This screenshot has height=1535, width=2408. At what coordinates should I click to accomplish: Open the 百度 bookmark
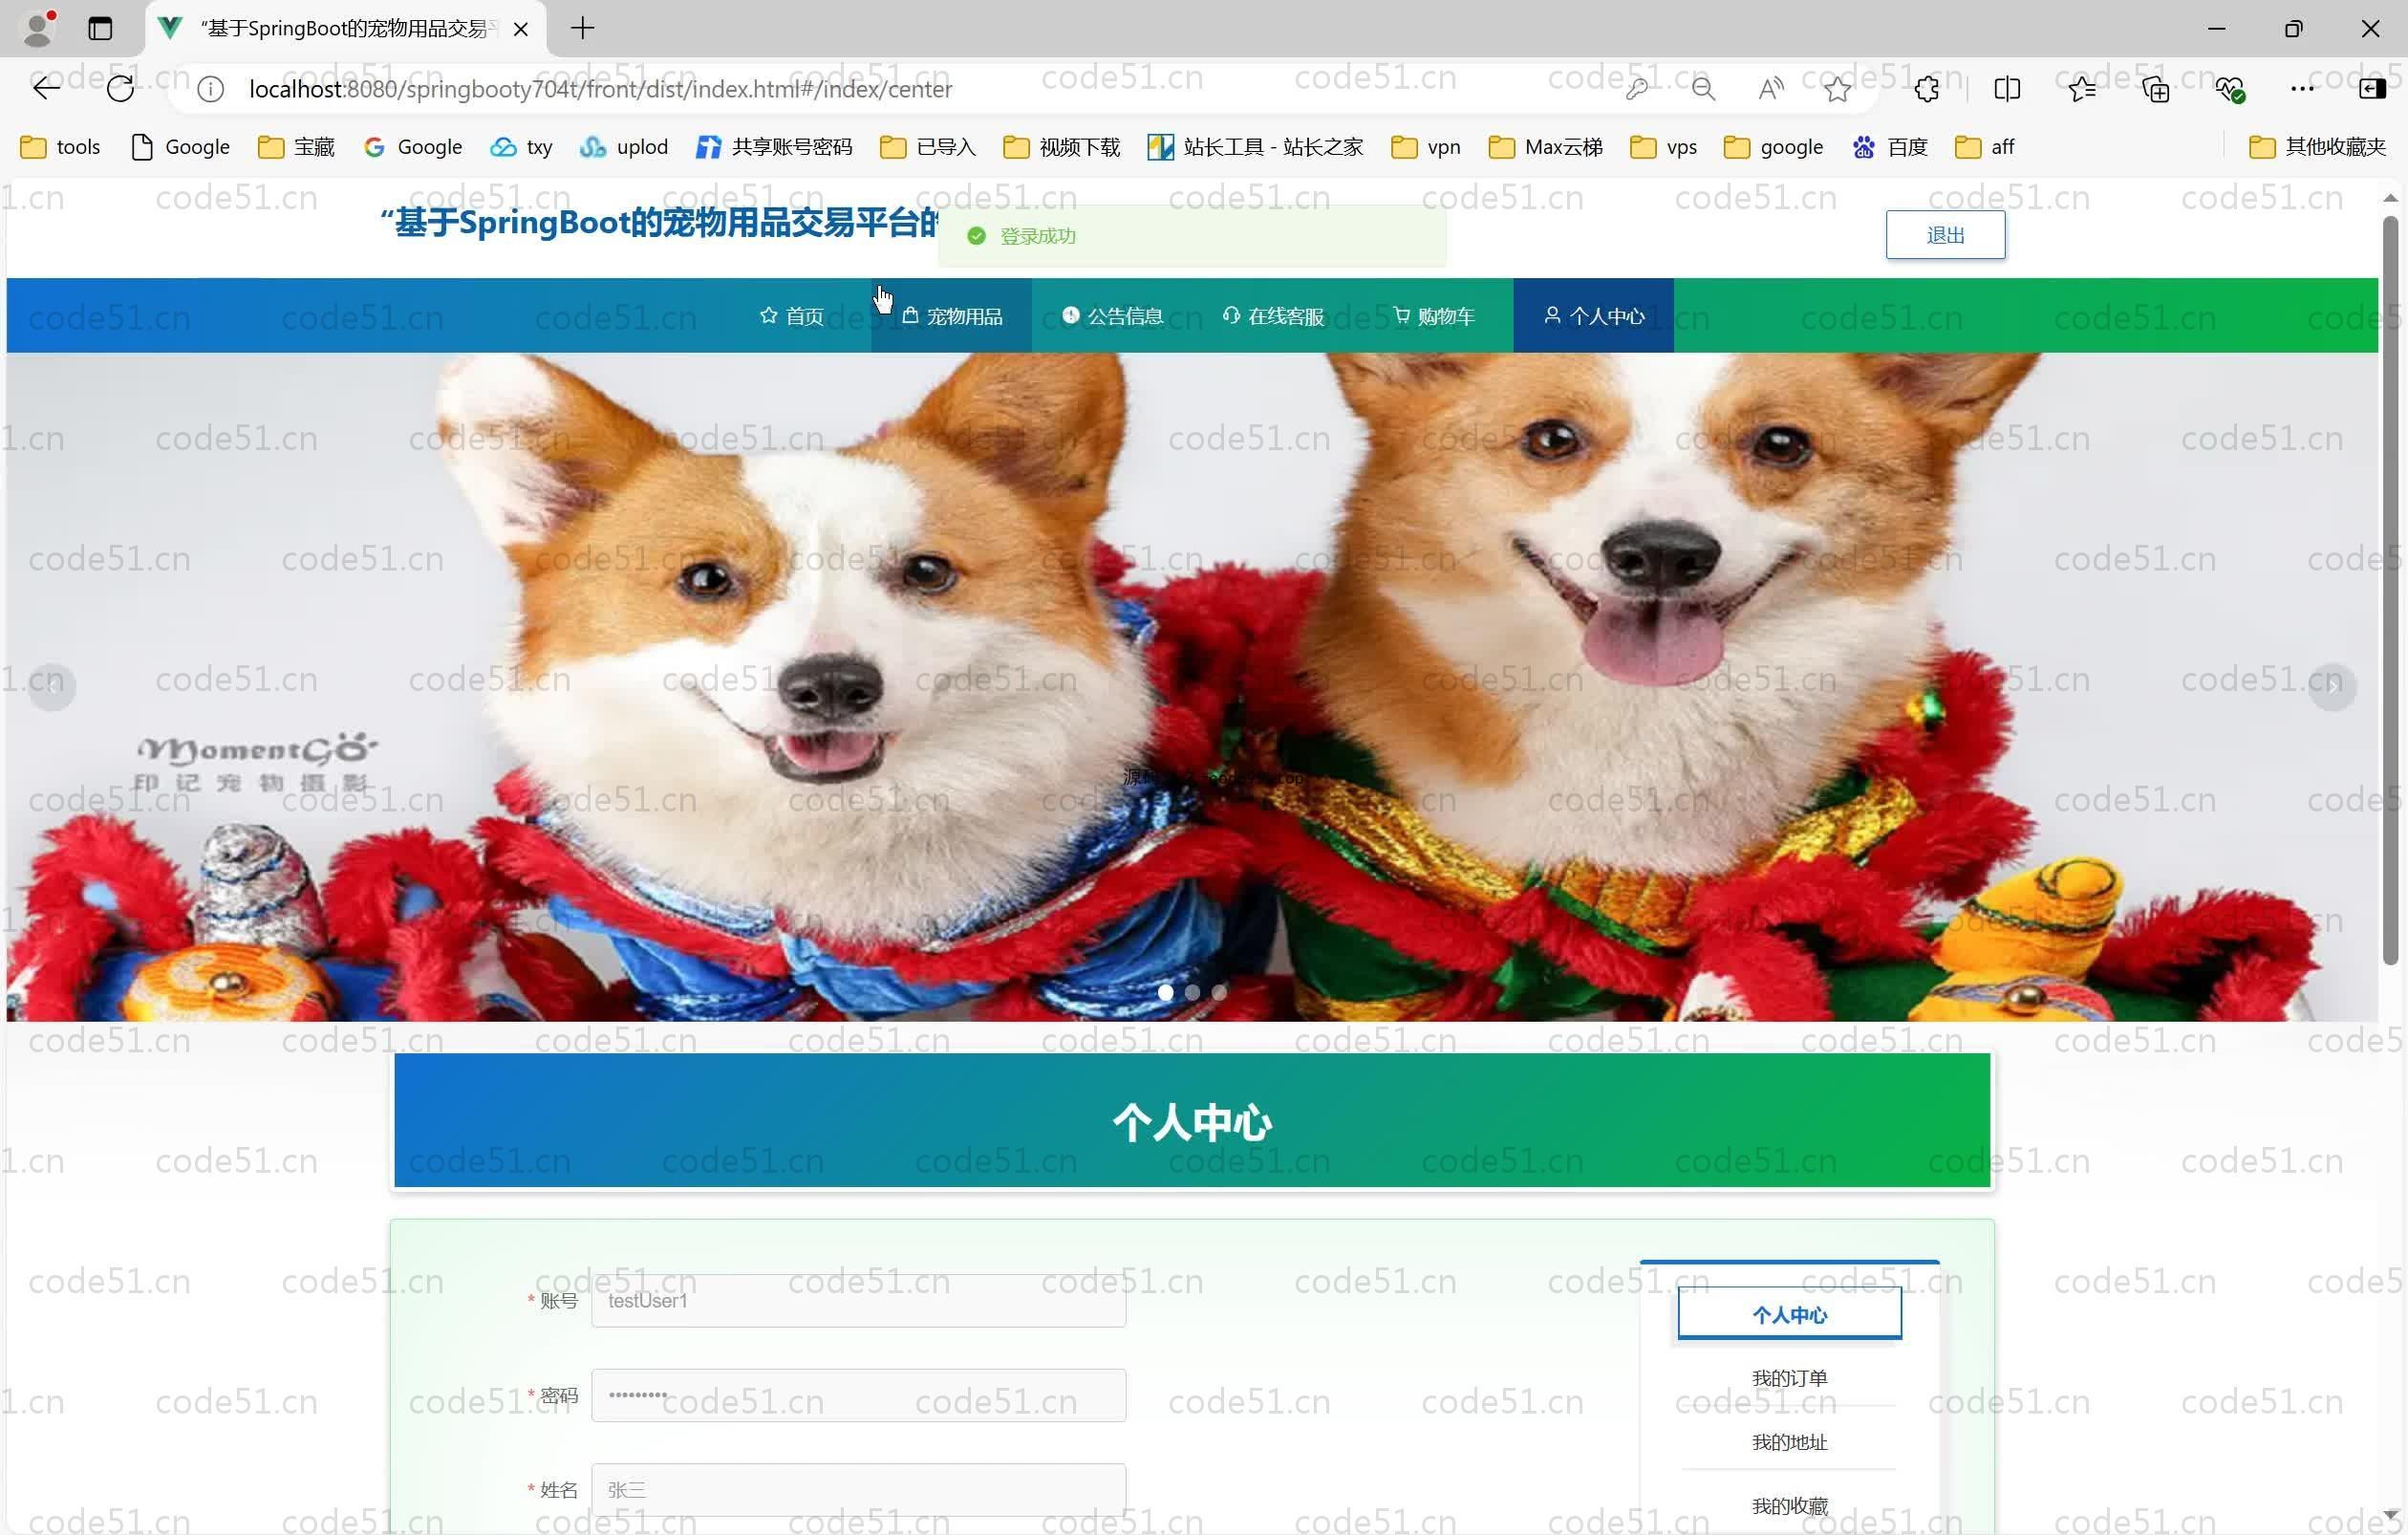1890,147
